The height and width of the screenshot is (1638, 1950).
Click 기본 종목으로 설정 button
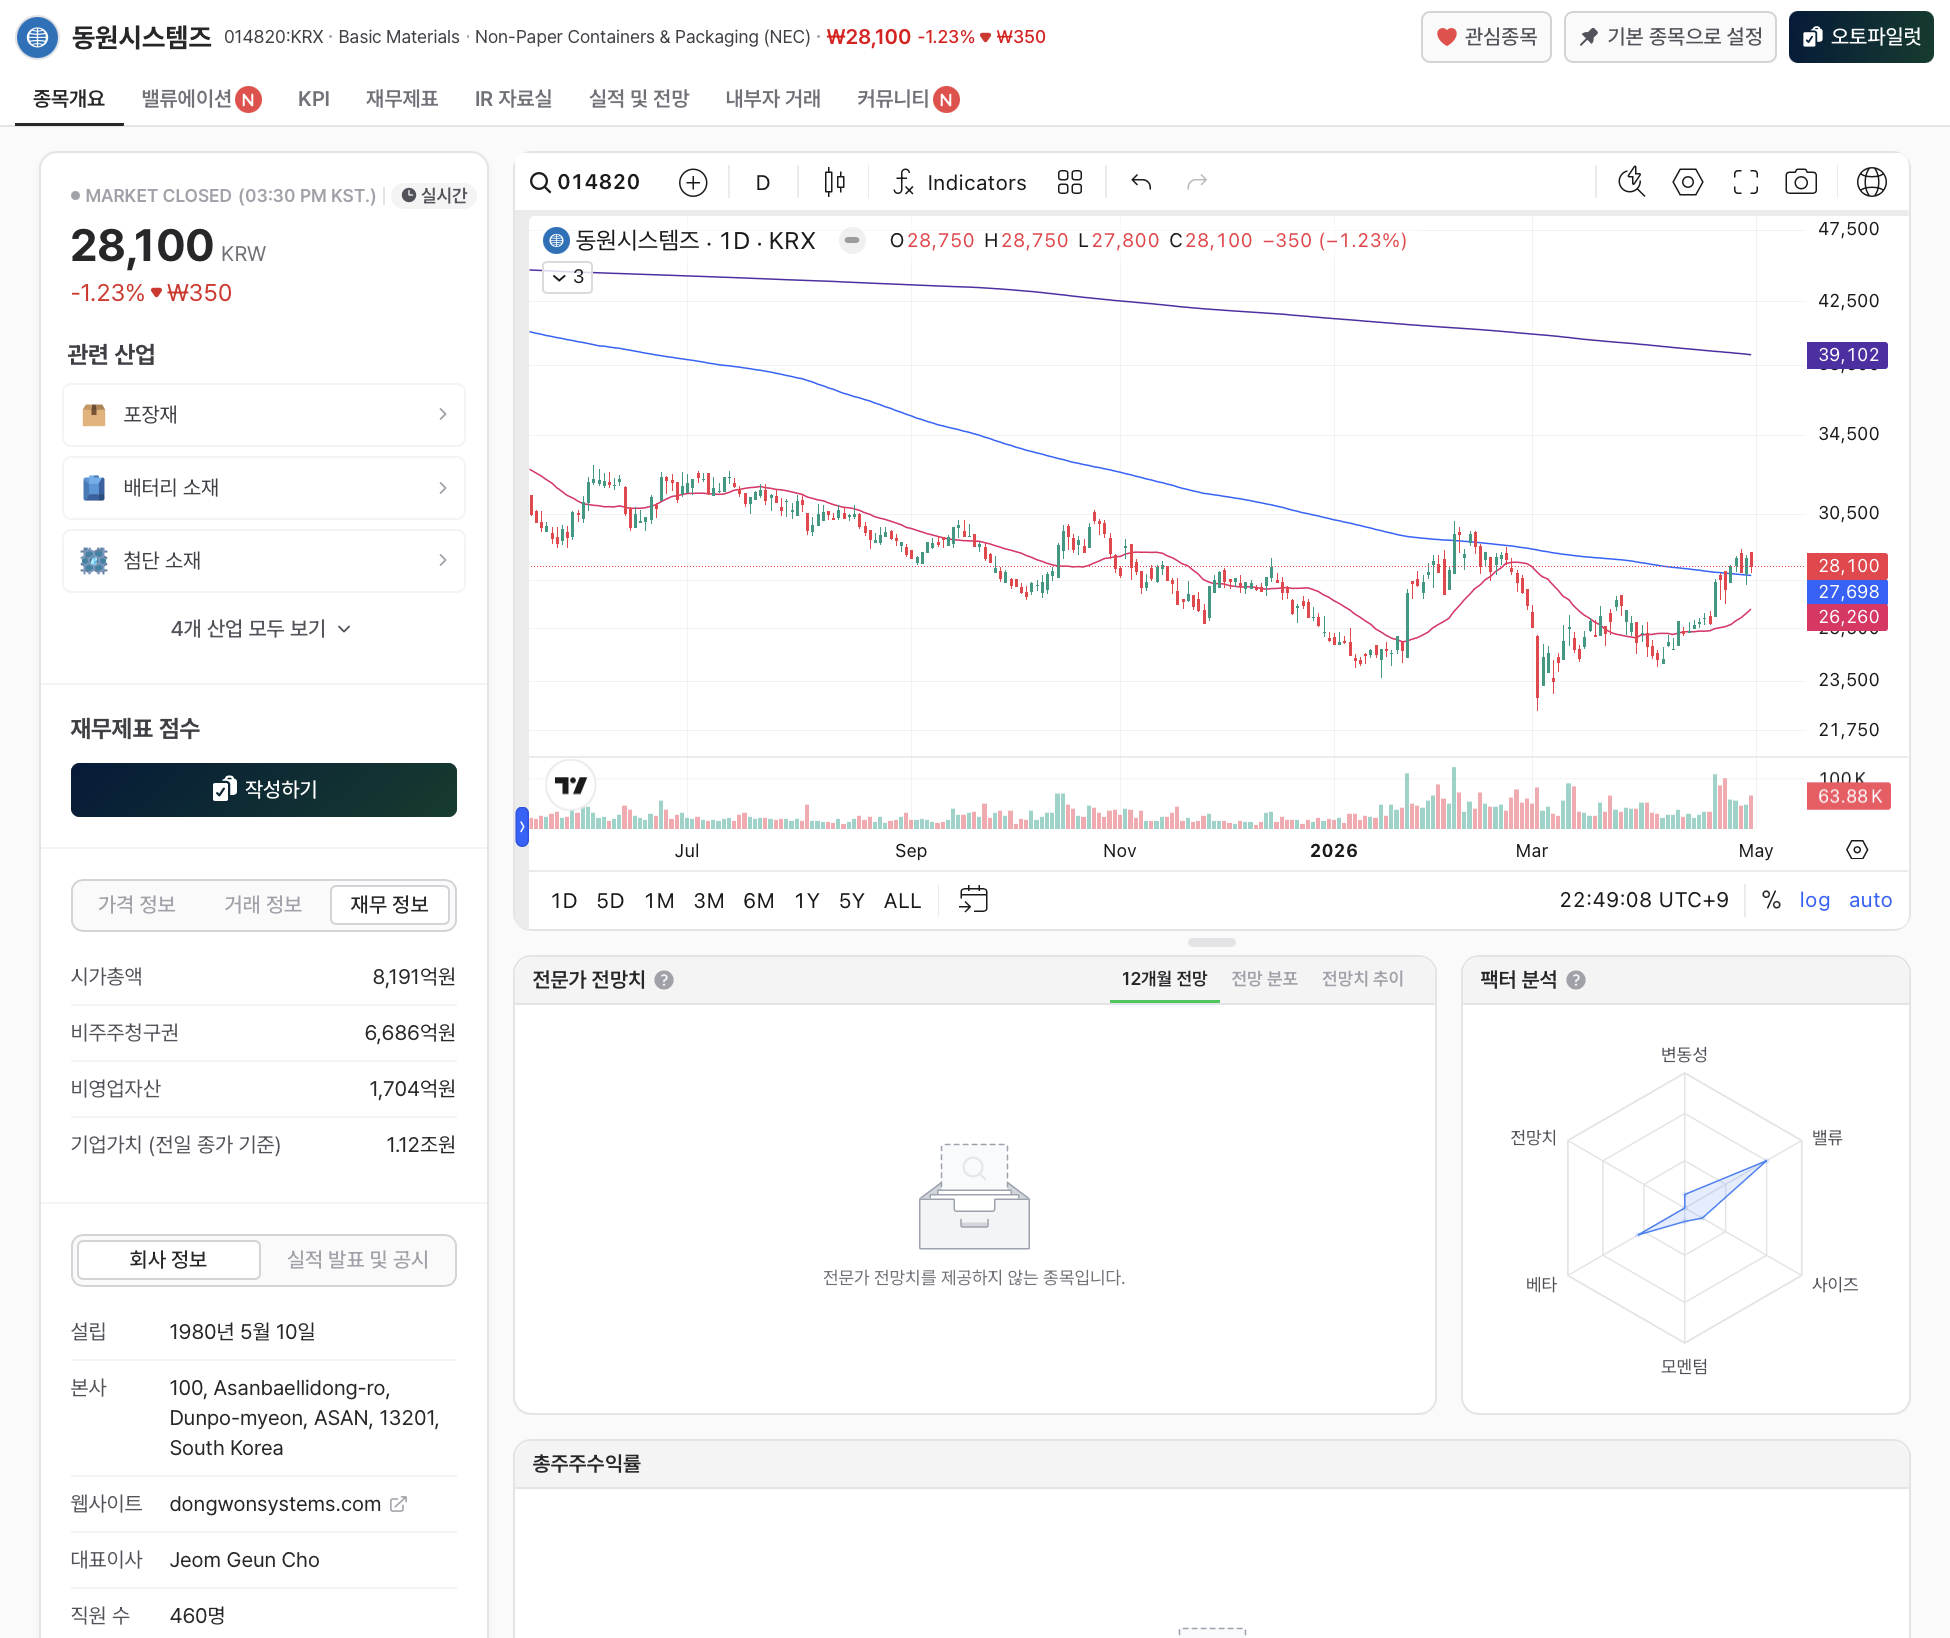click(1670, 37)
